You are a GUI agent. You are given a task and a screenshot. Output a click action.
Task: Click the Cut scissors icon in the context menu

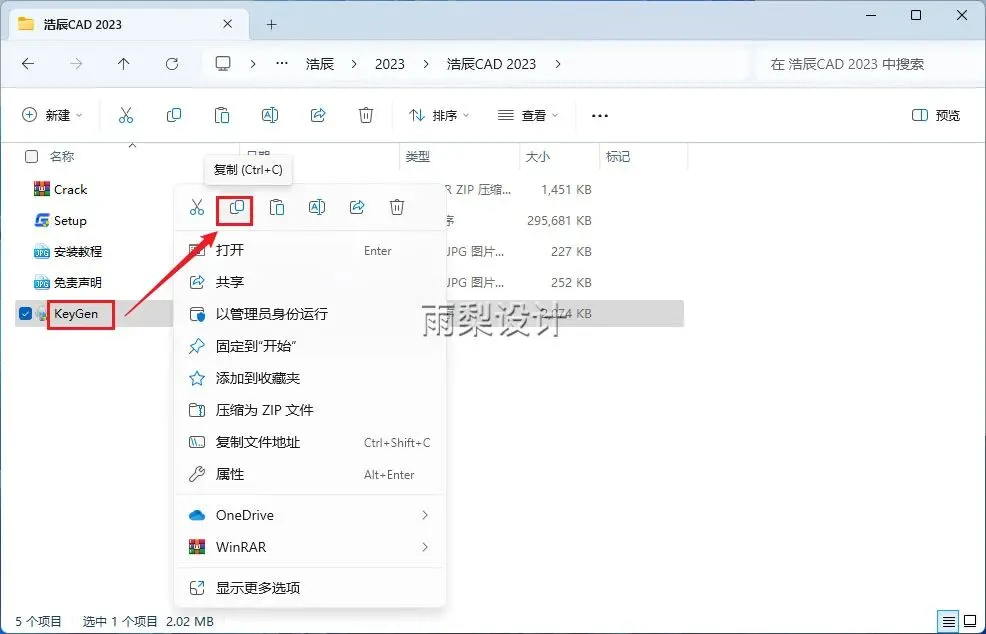(x=197, y=207)
